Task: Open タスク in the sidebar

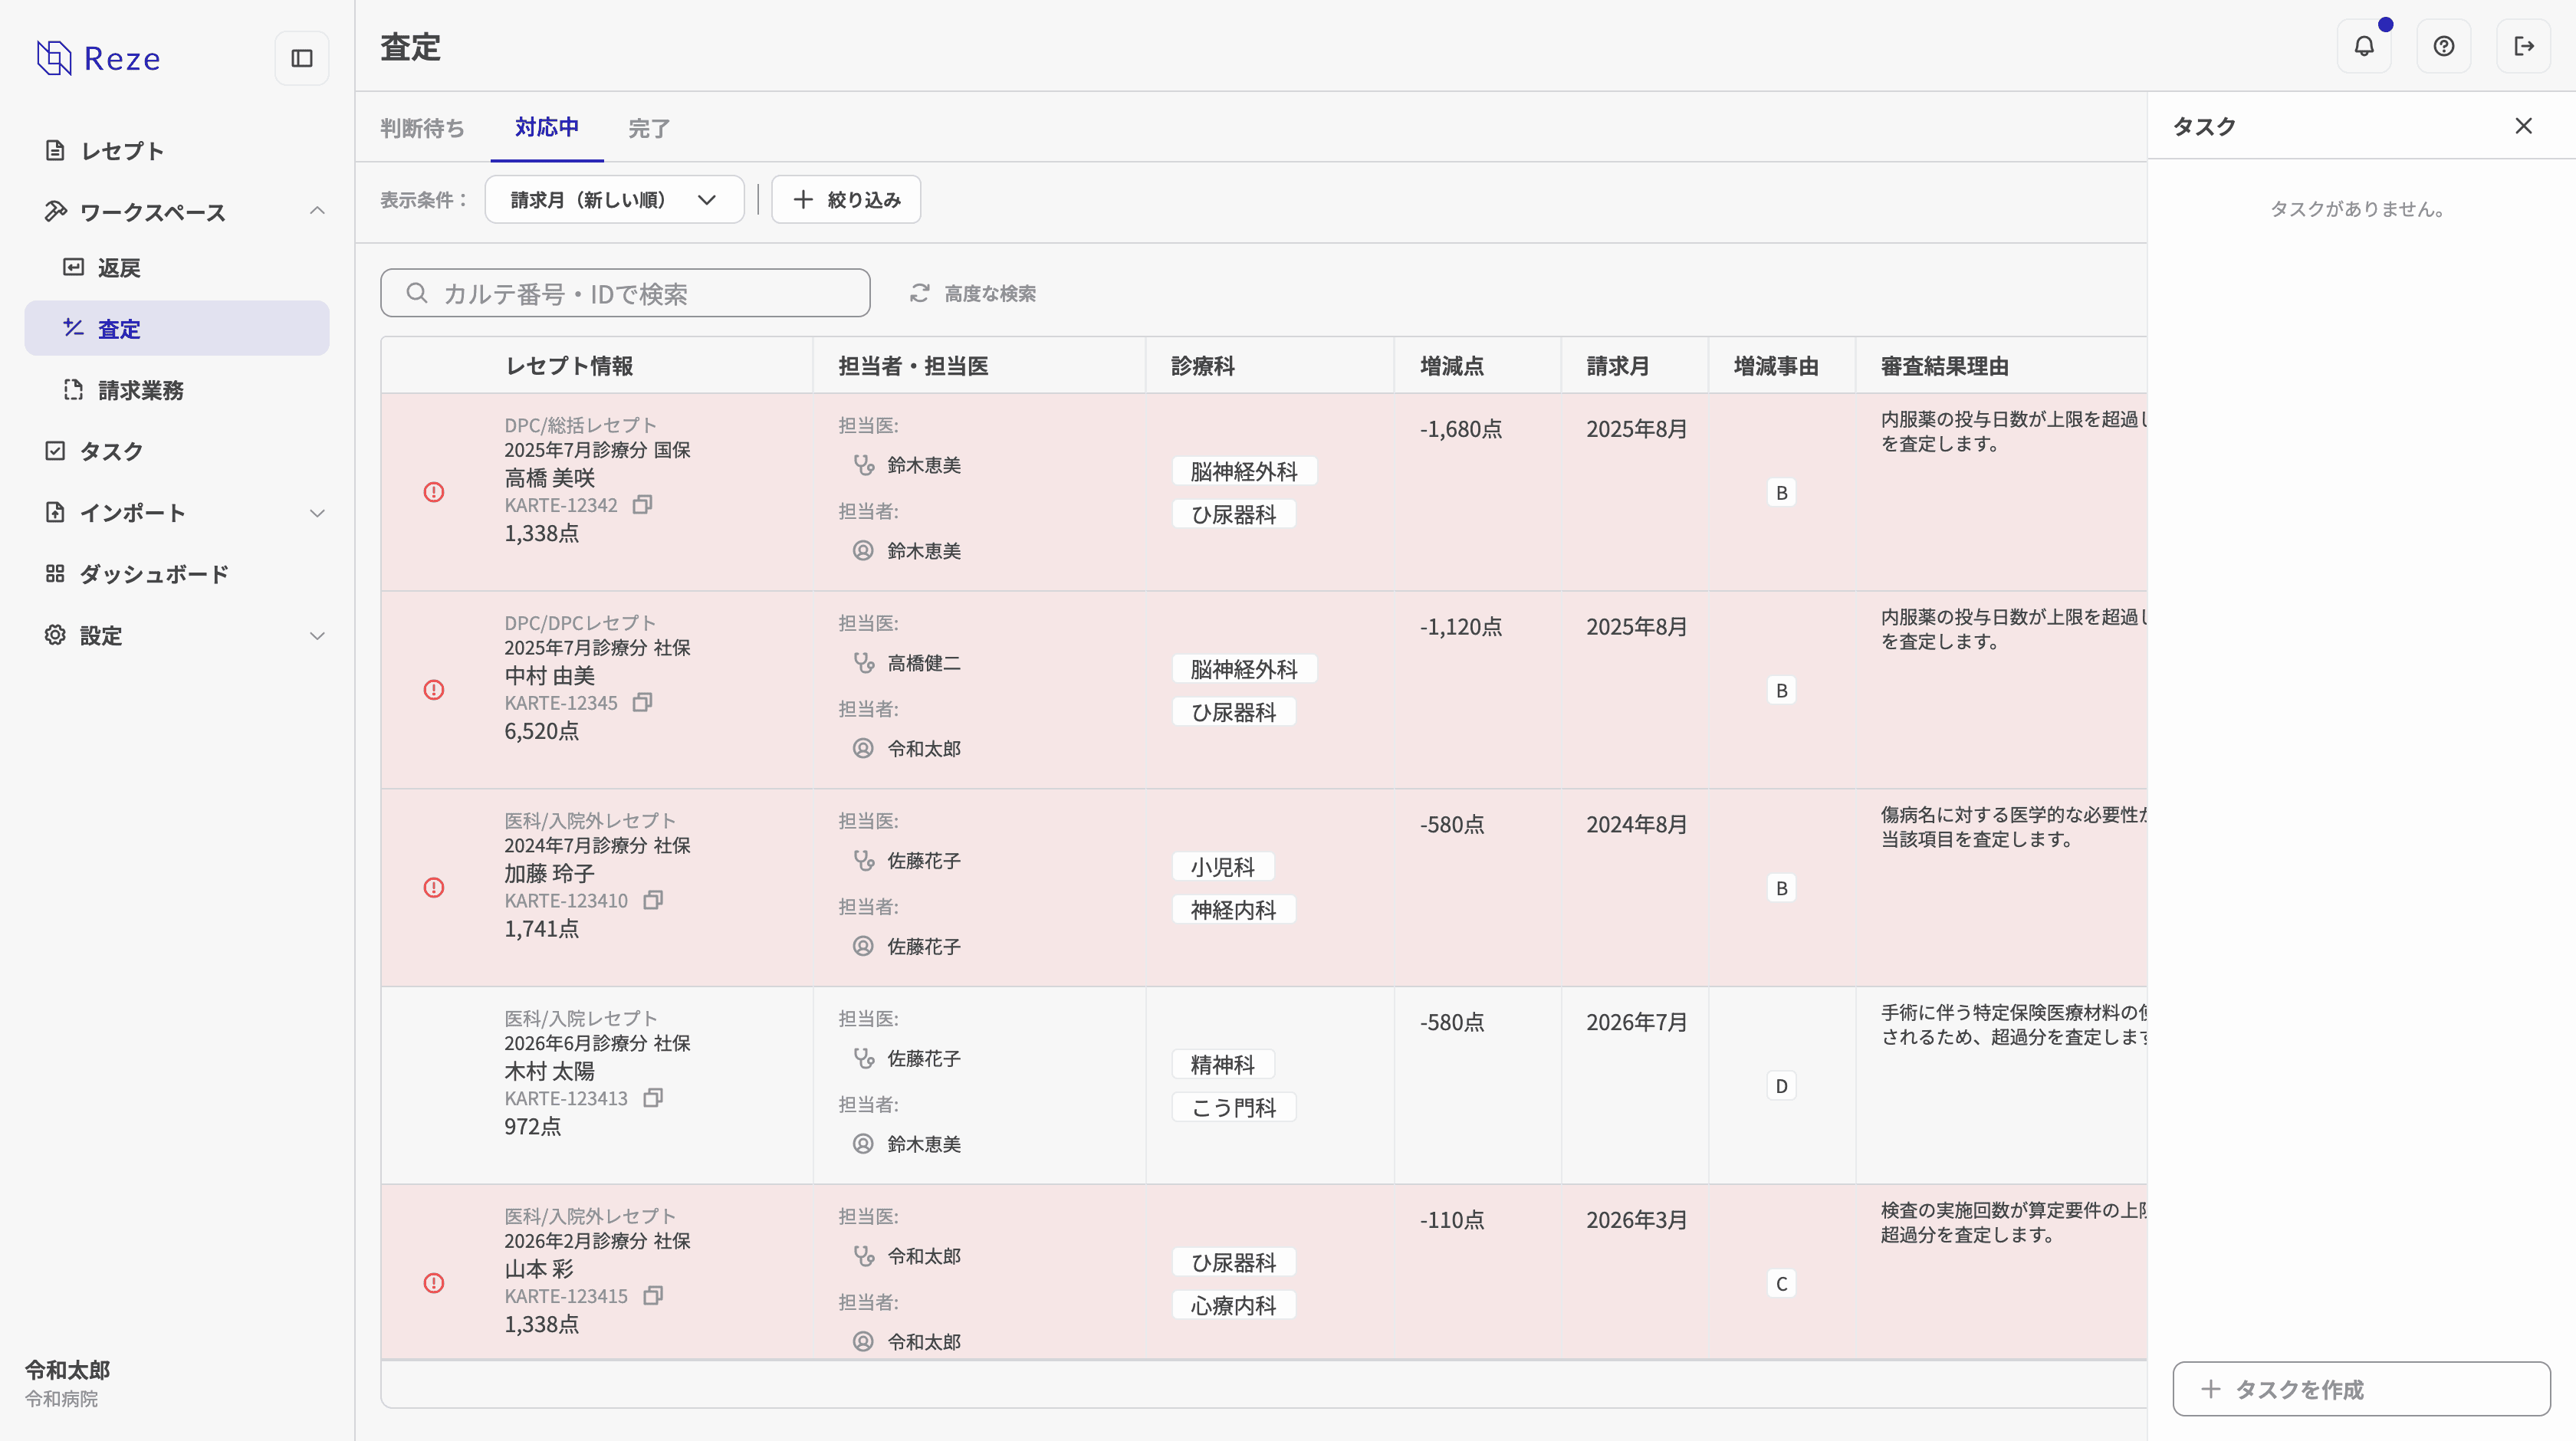Action: coord(177,451)
